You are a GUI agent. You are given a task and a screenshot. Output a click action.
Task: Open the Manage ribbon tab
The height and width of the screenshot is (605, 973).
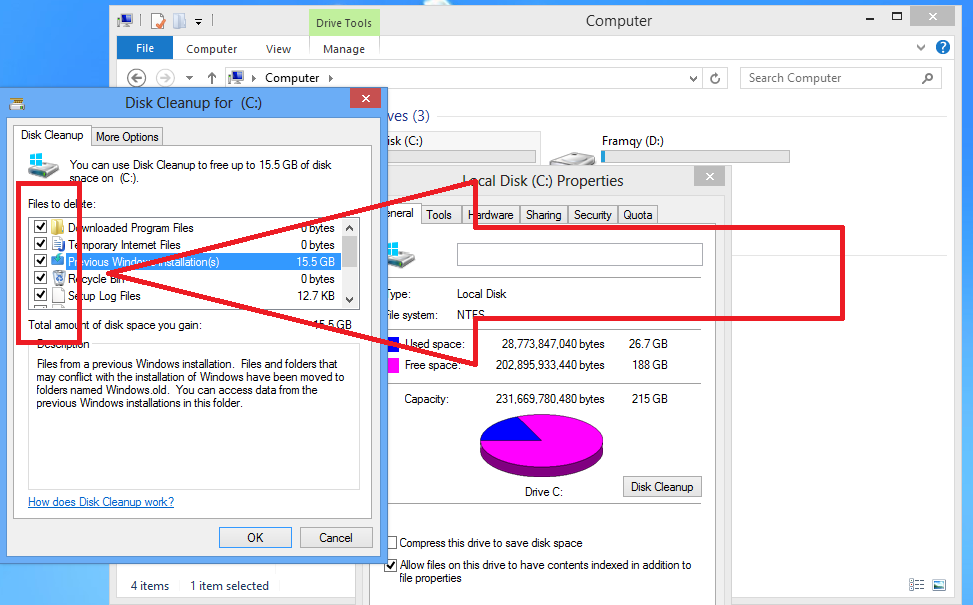point(344,48)
